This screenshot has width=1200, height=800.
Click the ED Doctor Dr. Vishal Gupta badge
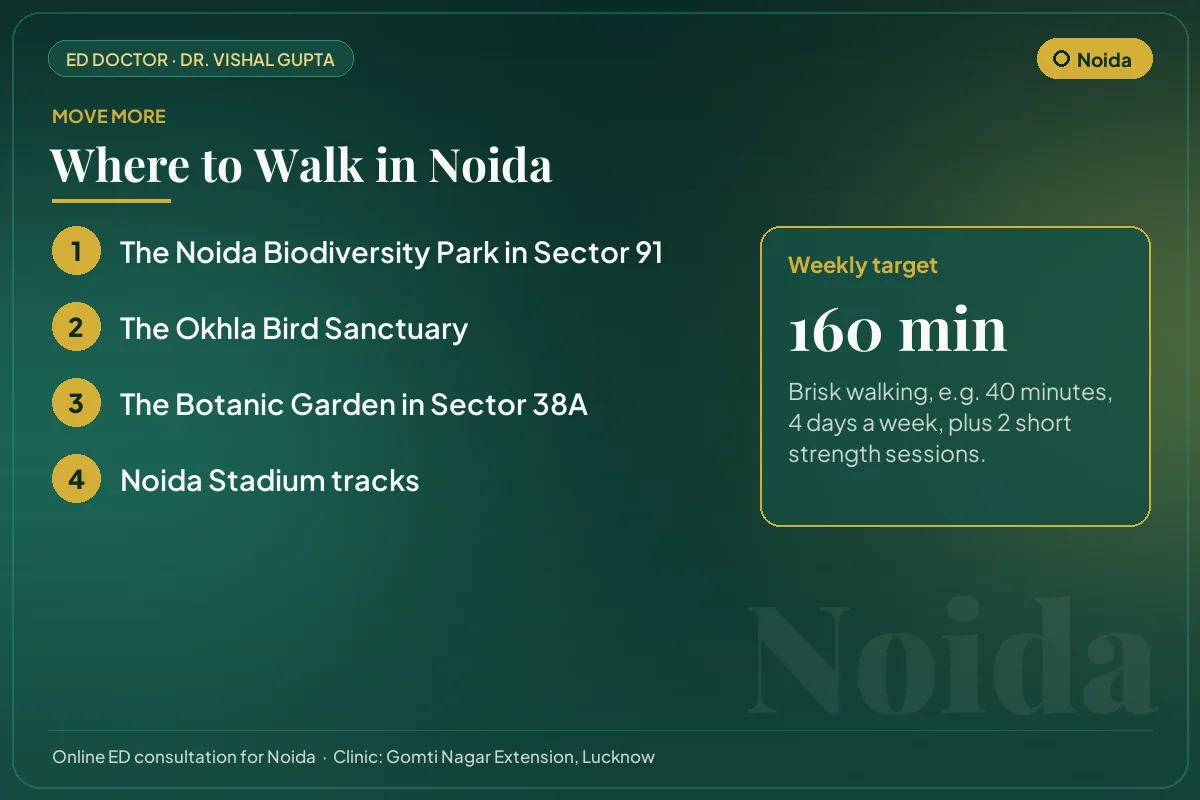[x=201, y=59]
